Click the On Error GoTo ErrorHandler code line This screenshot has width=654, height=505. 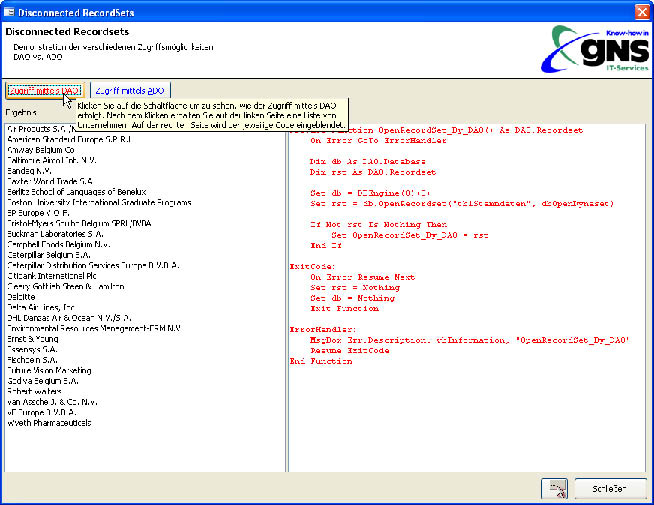click(378, 141)
